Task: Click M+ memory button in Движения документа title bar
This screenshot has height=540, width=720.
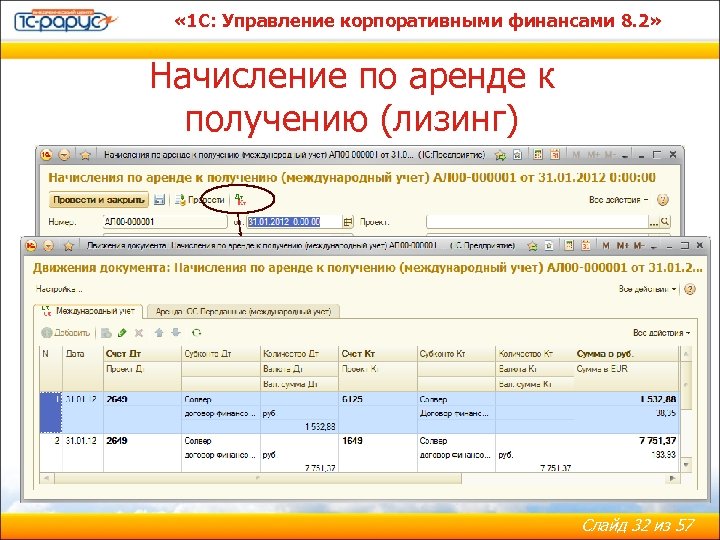Action: (623, 246)
